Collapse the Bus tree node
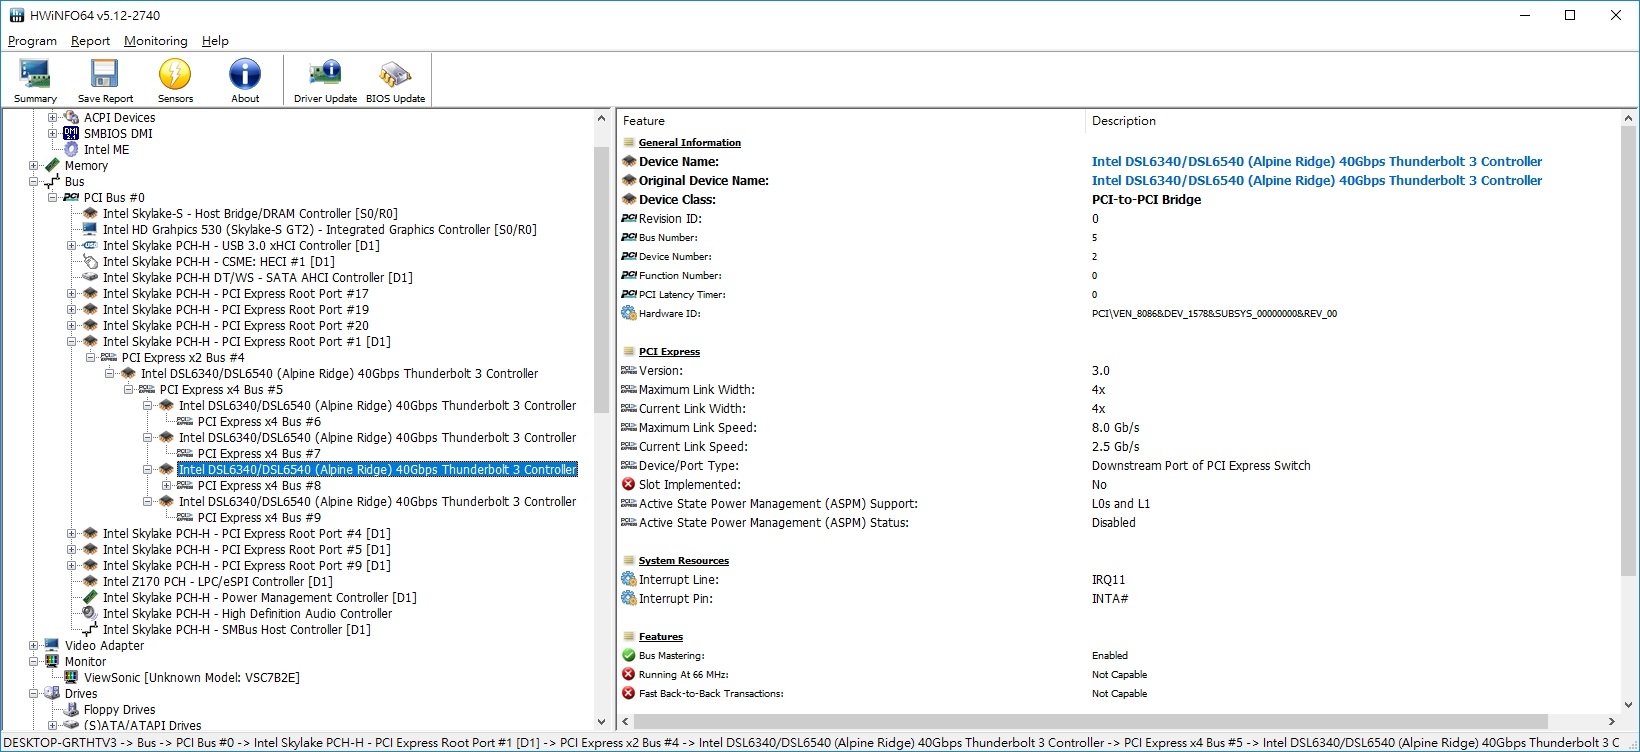The image size is (1640, 752). pyautogui.click(x=33, y=182)
